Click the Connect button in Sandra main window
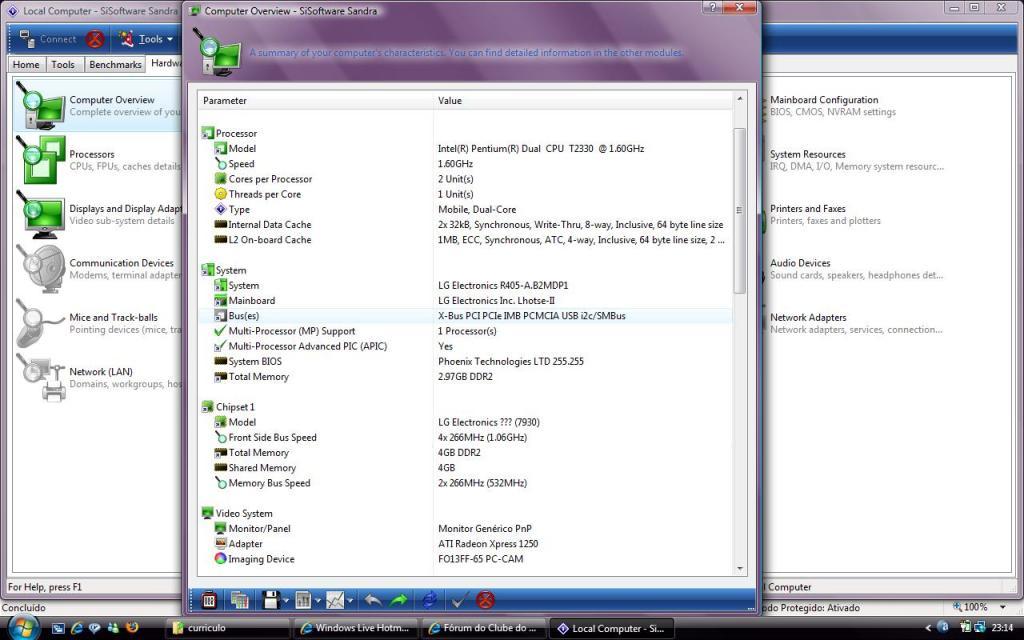 (x=48, y=39)
